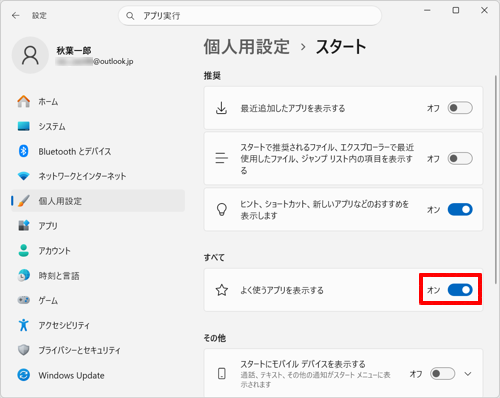
Task: Click the account name 秋葉一郎
Action: 74,50
